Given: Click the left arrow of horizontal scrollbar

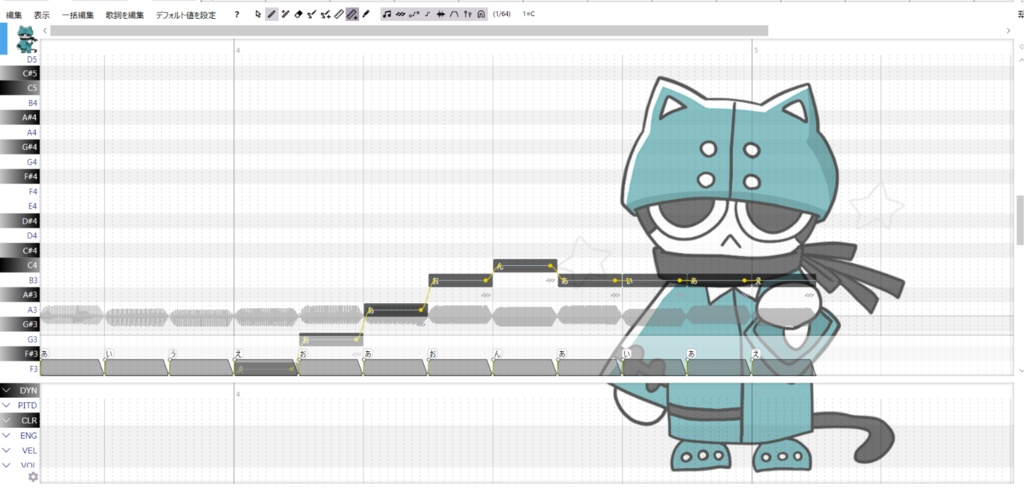Looking at the screenshot, I should pos(44,31).
